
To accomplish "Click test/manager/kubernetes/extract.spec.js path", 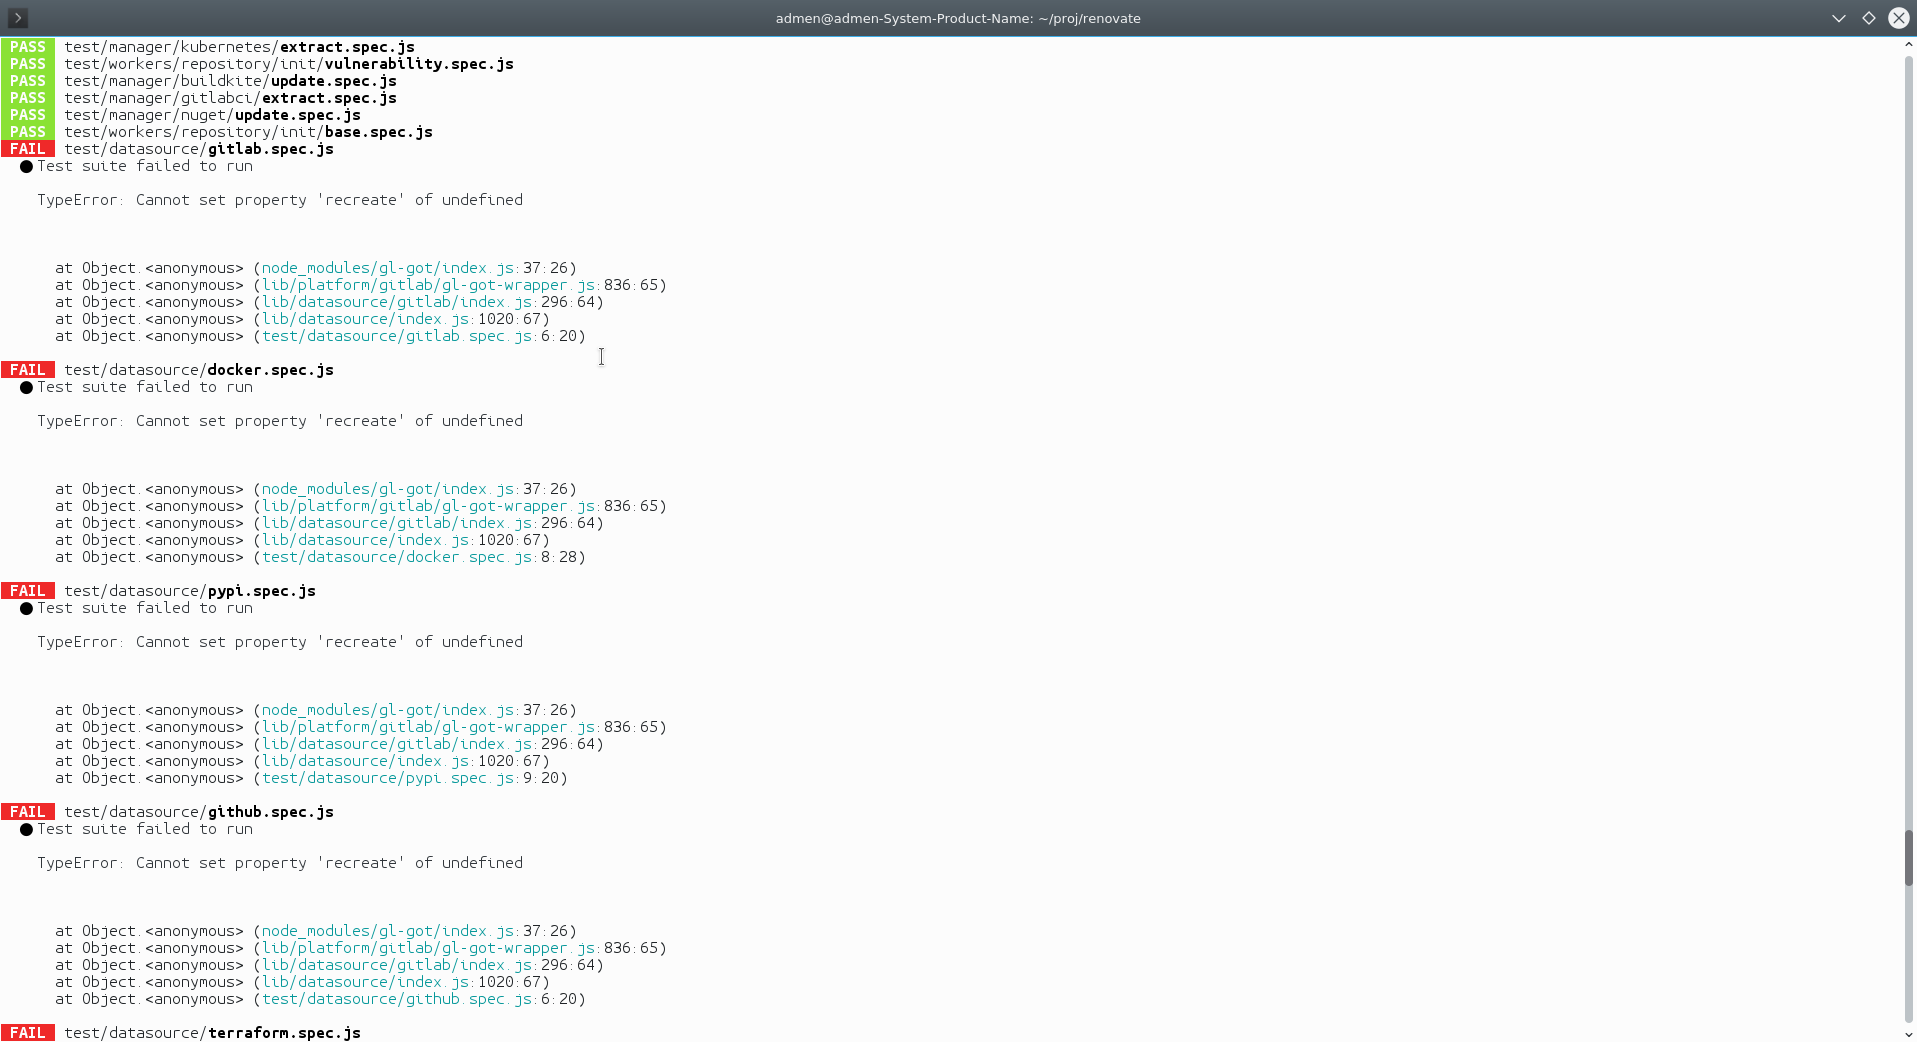I will pyautogui.click(x=240, y=47).
